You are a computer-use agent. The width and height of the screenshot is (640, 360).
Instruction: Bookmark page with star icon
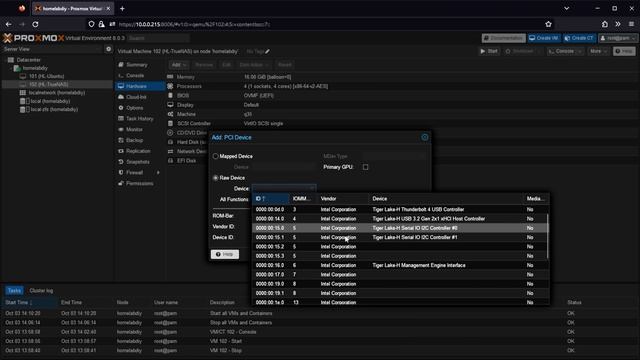pos(548,24)
